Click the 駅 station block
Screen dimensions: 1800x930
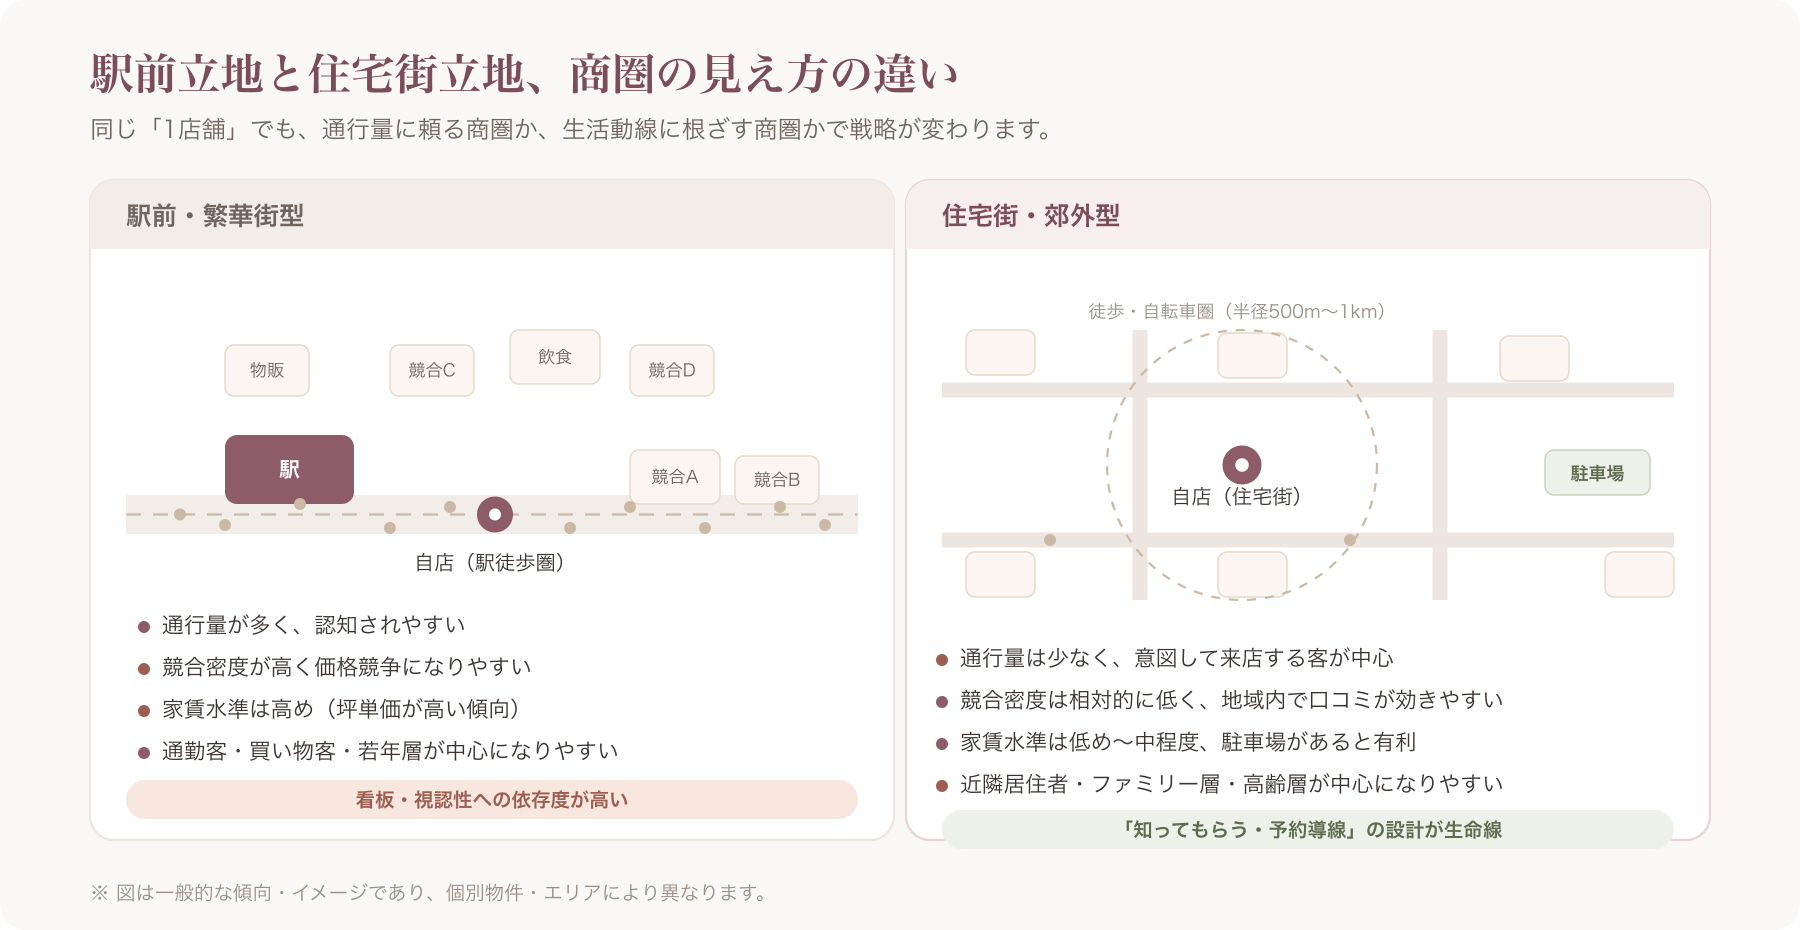(289, 469)
